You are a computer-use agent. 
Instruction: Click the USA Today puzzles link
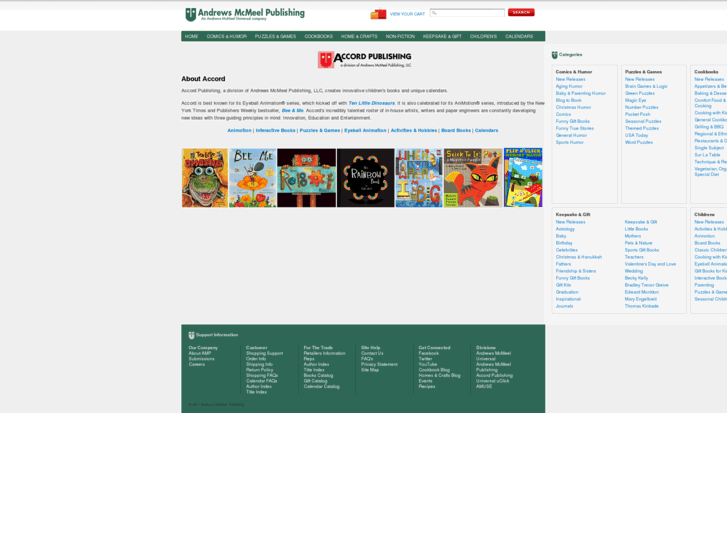[x=636, y=135]
